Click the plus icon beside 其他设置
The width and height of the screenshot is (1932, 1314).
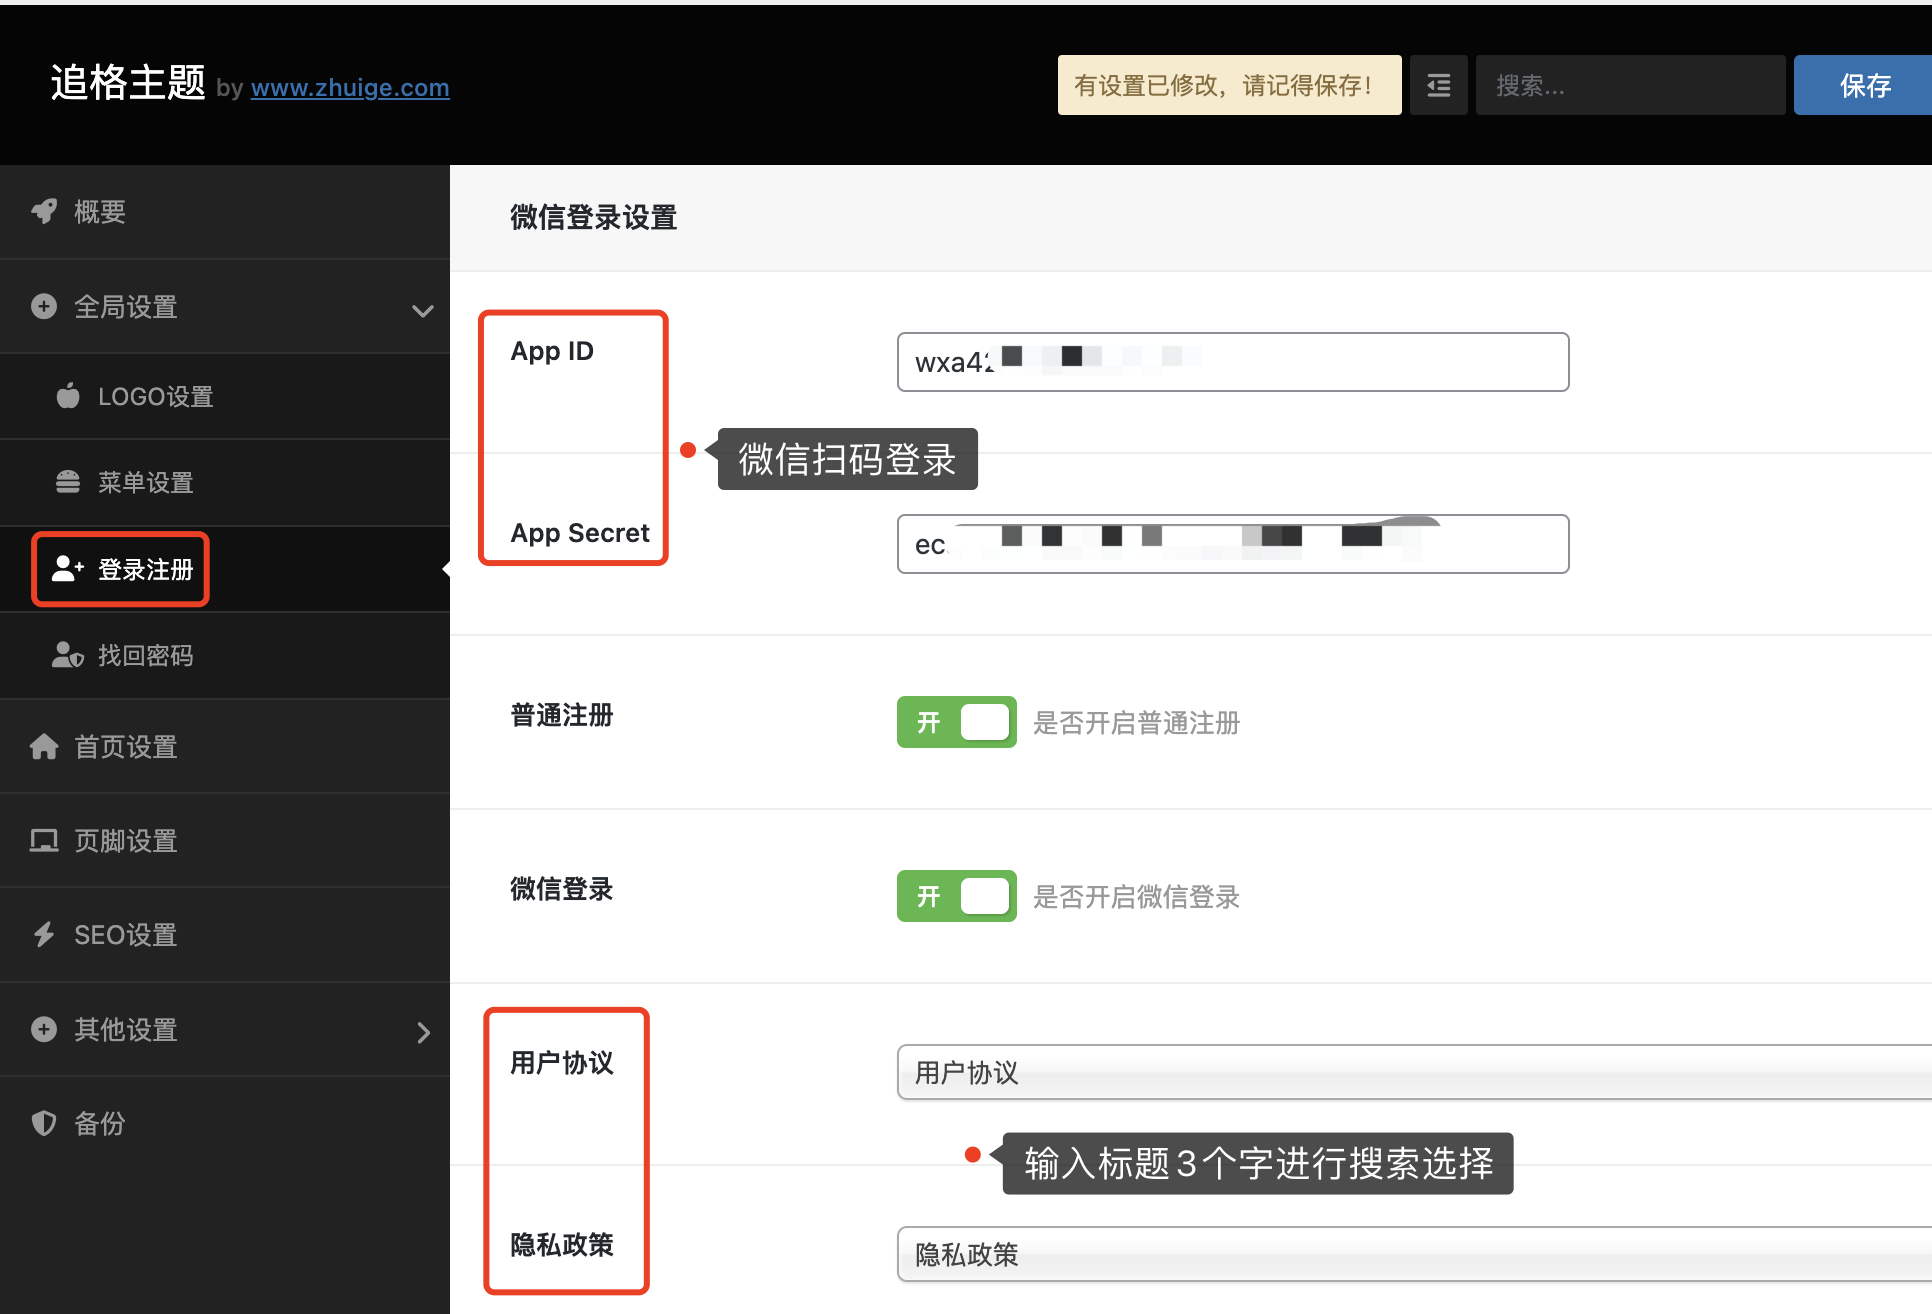pyautogui.click(x=44, y=1029)
